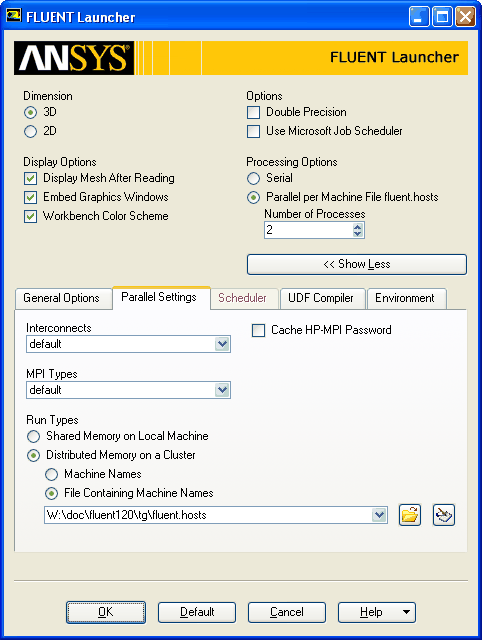This screenshot has width=482, height=640.
Task: Increase Number of Processes with up arrow
Action: click(x=358, y=227)
